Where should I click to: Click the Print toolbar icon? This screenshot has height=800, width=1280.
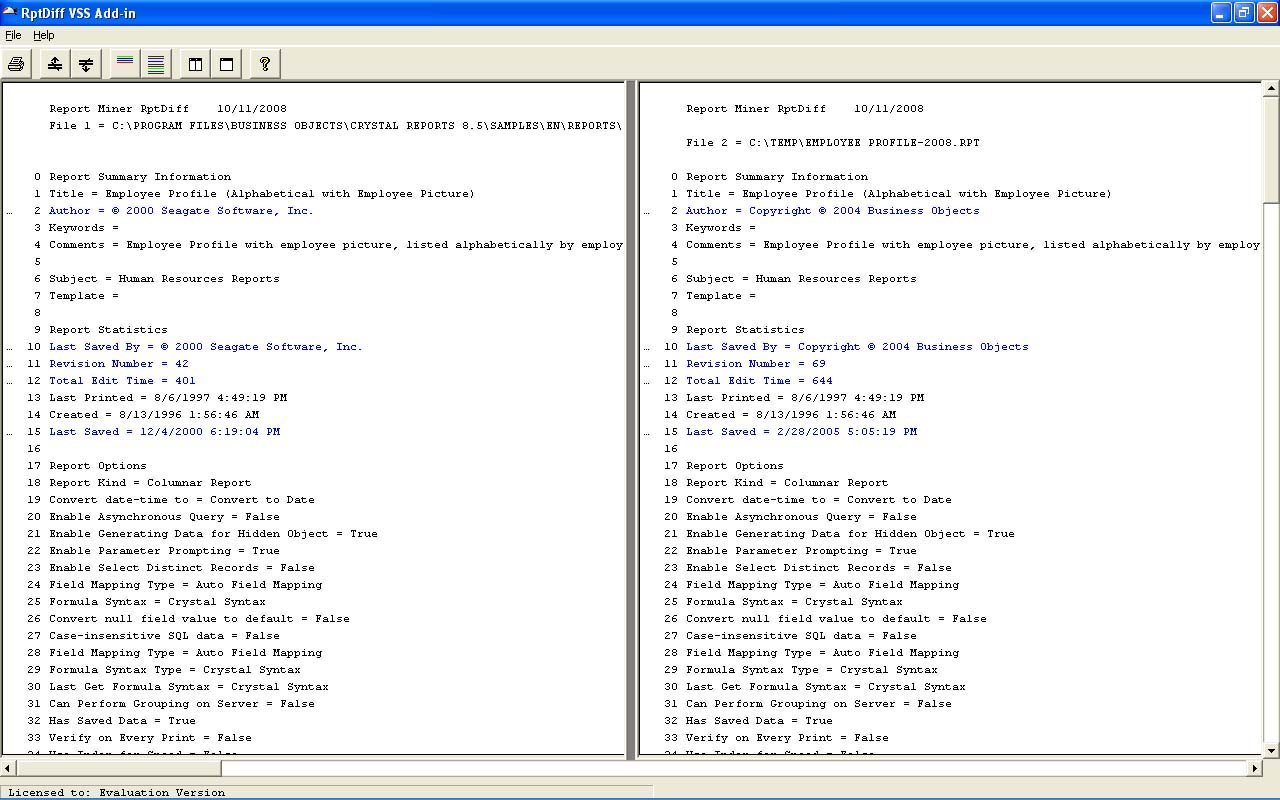coord(16,64)
